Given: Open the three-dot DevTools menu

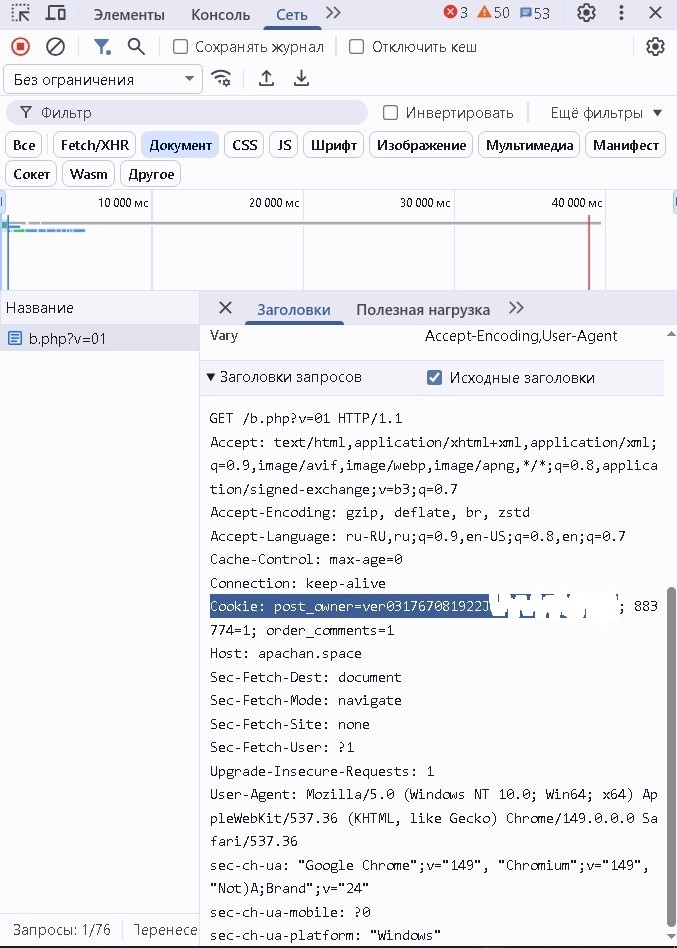Looking at the screenshot, I should coord(621,13).
